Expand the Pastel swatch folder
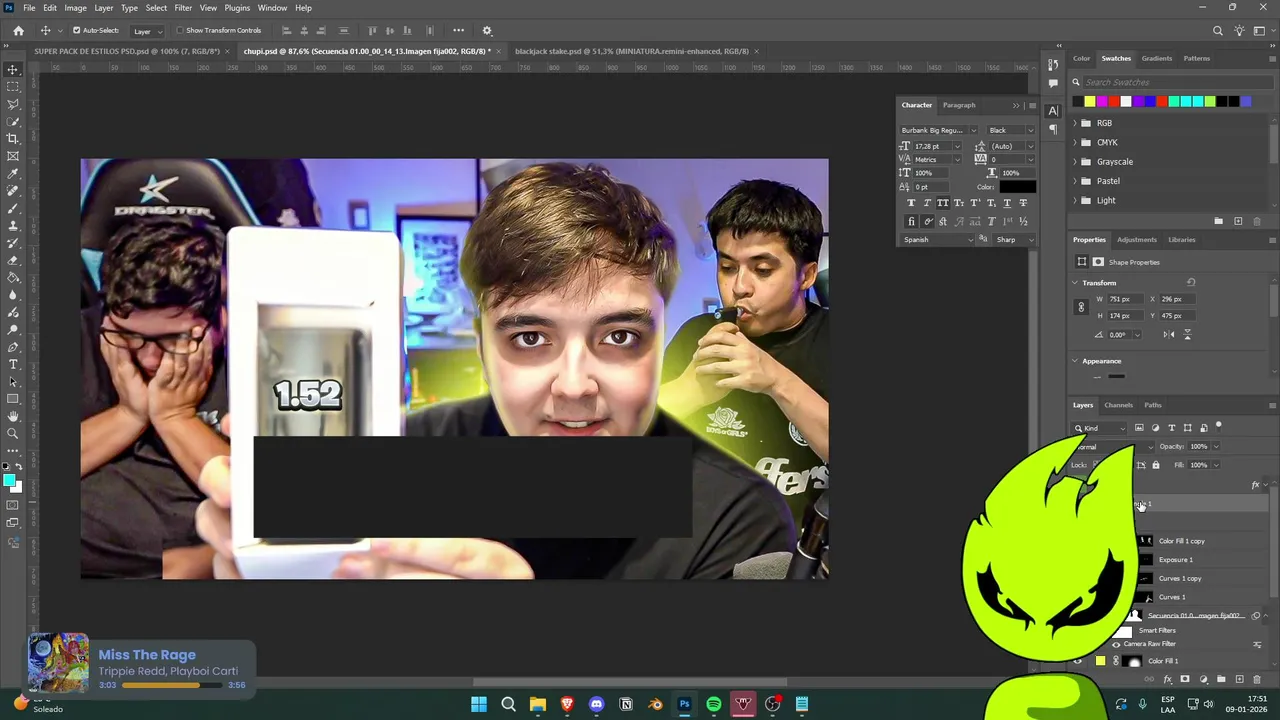 1075,181
